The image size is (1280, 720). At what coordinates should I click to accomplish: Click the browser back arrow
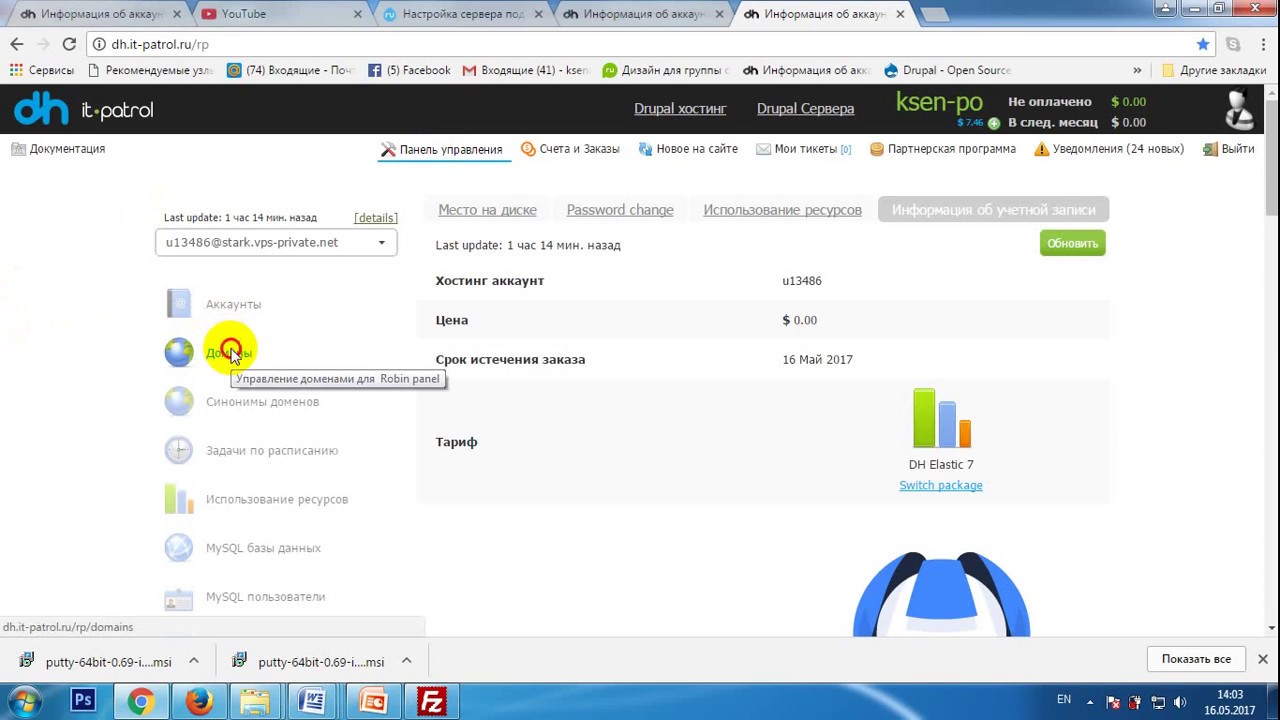(17, 44)
